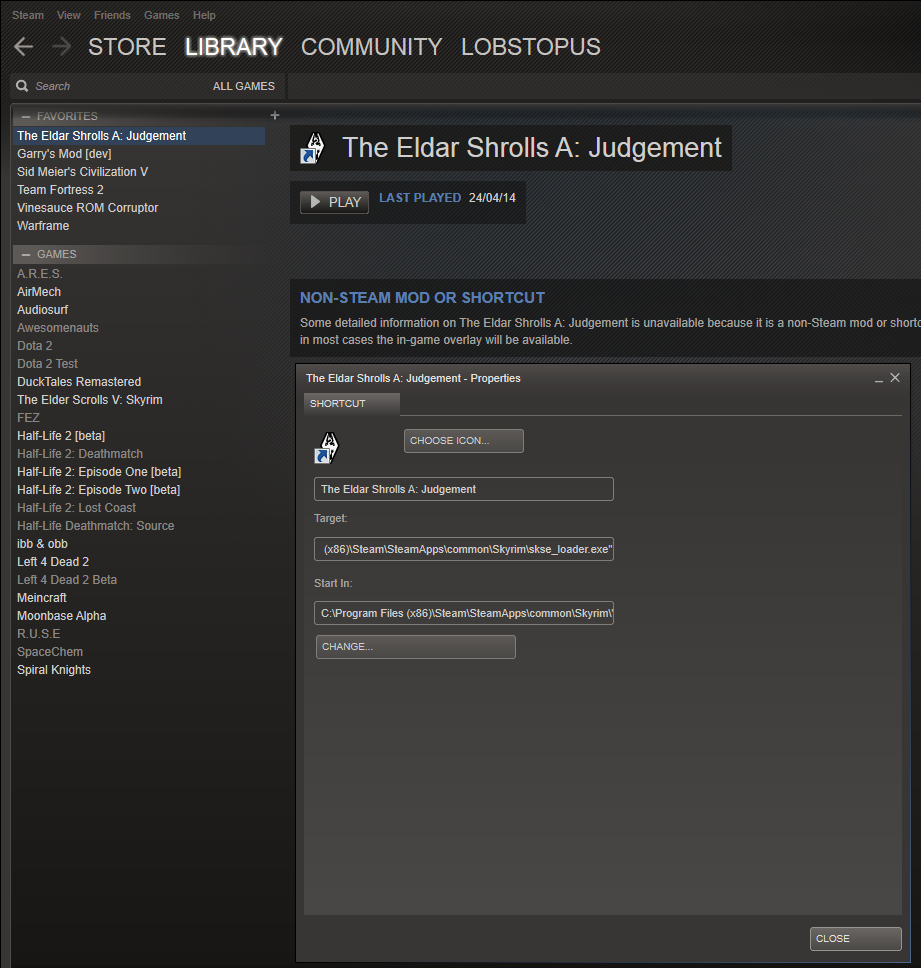This screenshot has height=968, width=921.
Task: Open the LOBSTOPUS profile section
Action: tap(530, 47)
